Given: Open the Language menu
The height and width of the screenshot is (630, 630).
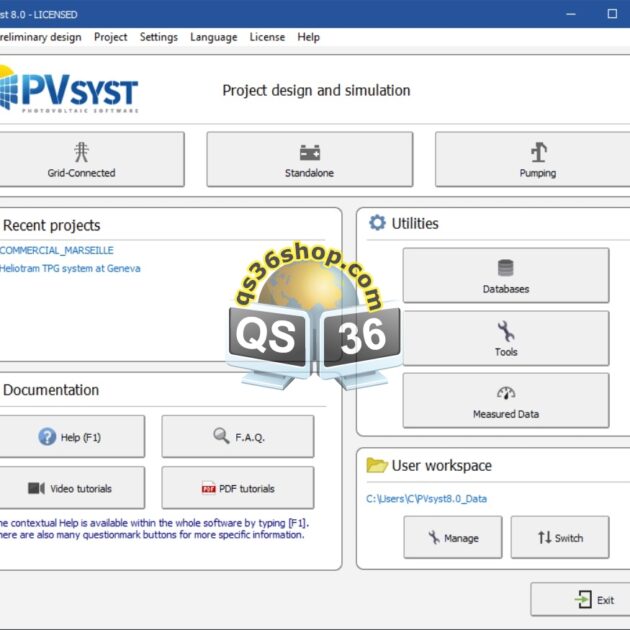Looking at the screenshot, I should (x=213, y=37).
